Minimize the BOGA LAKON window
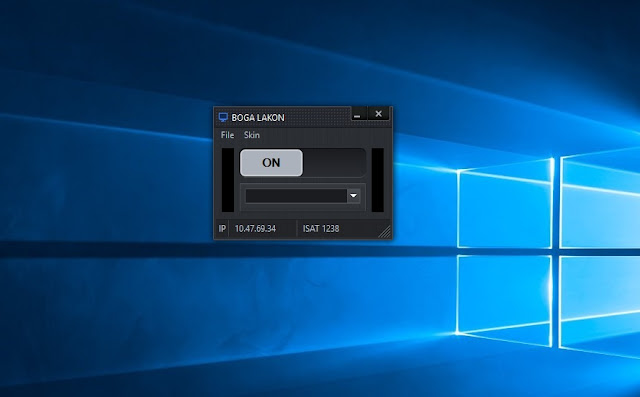Screen dimensions: 640x397 pos(358,114)
